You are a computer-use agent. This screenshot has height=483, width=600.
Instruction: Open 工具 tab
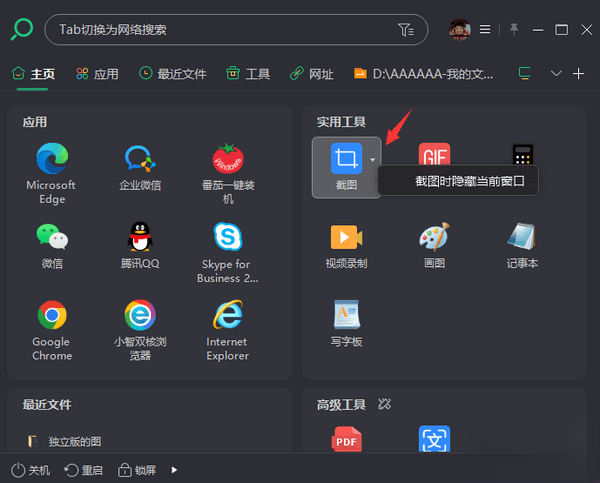click(248, 73)
